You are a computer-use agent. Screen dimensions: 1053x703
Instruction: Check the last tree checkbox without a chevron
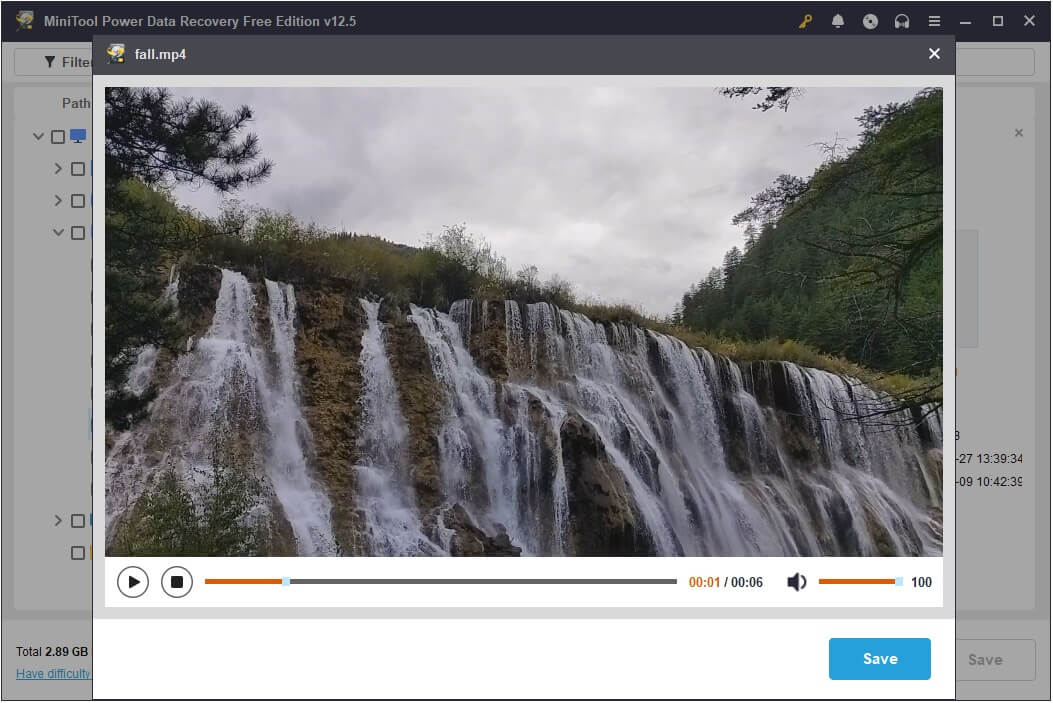78,553
